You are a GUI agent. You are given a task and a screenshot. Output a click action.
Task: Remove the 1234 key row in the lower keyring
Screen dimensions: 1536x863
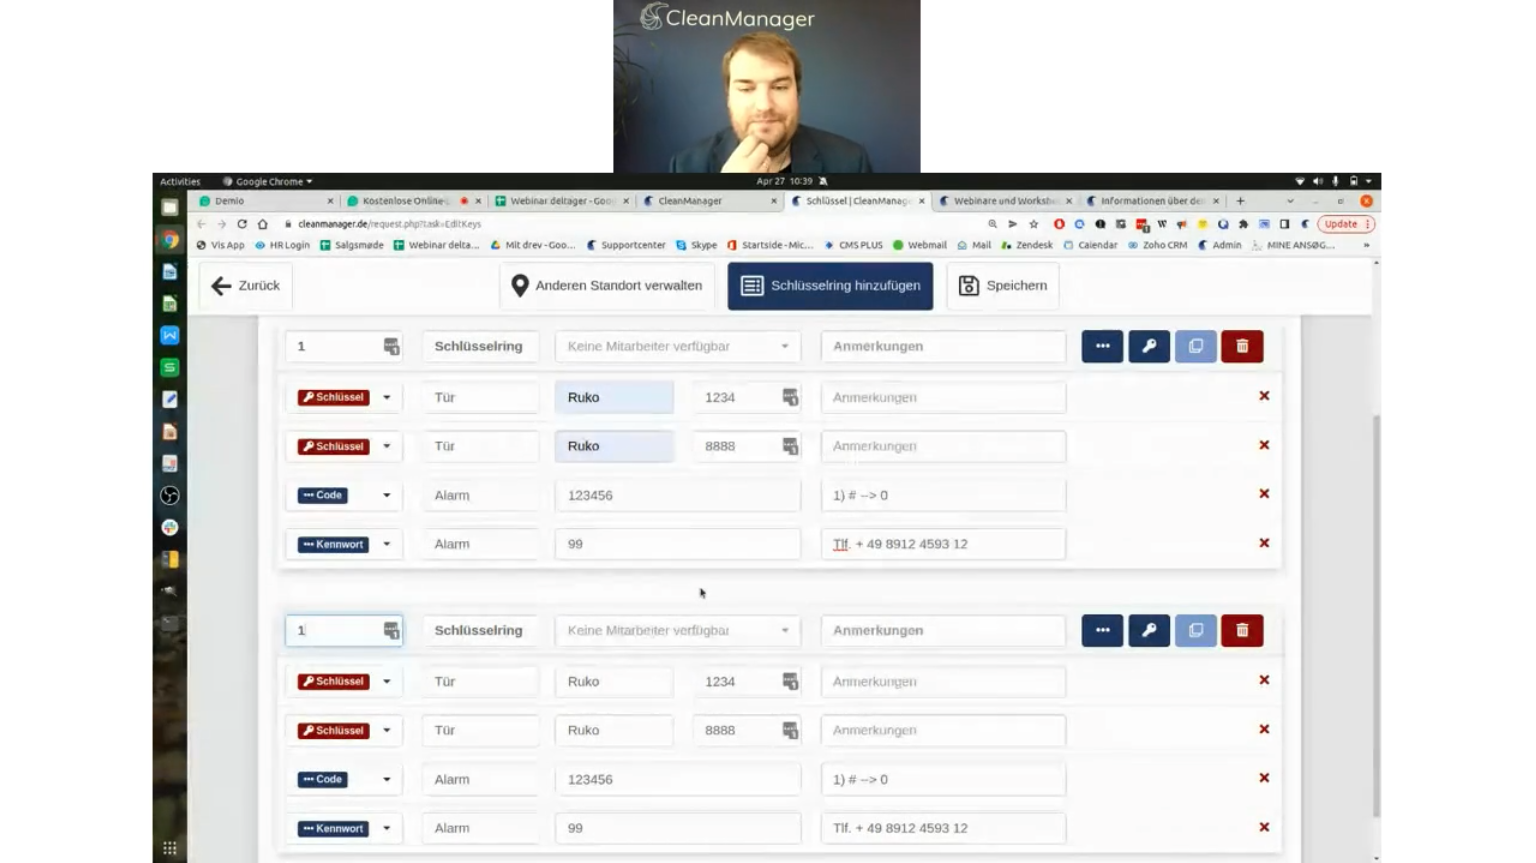pyautogui.click(x=1264, y=680)
